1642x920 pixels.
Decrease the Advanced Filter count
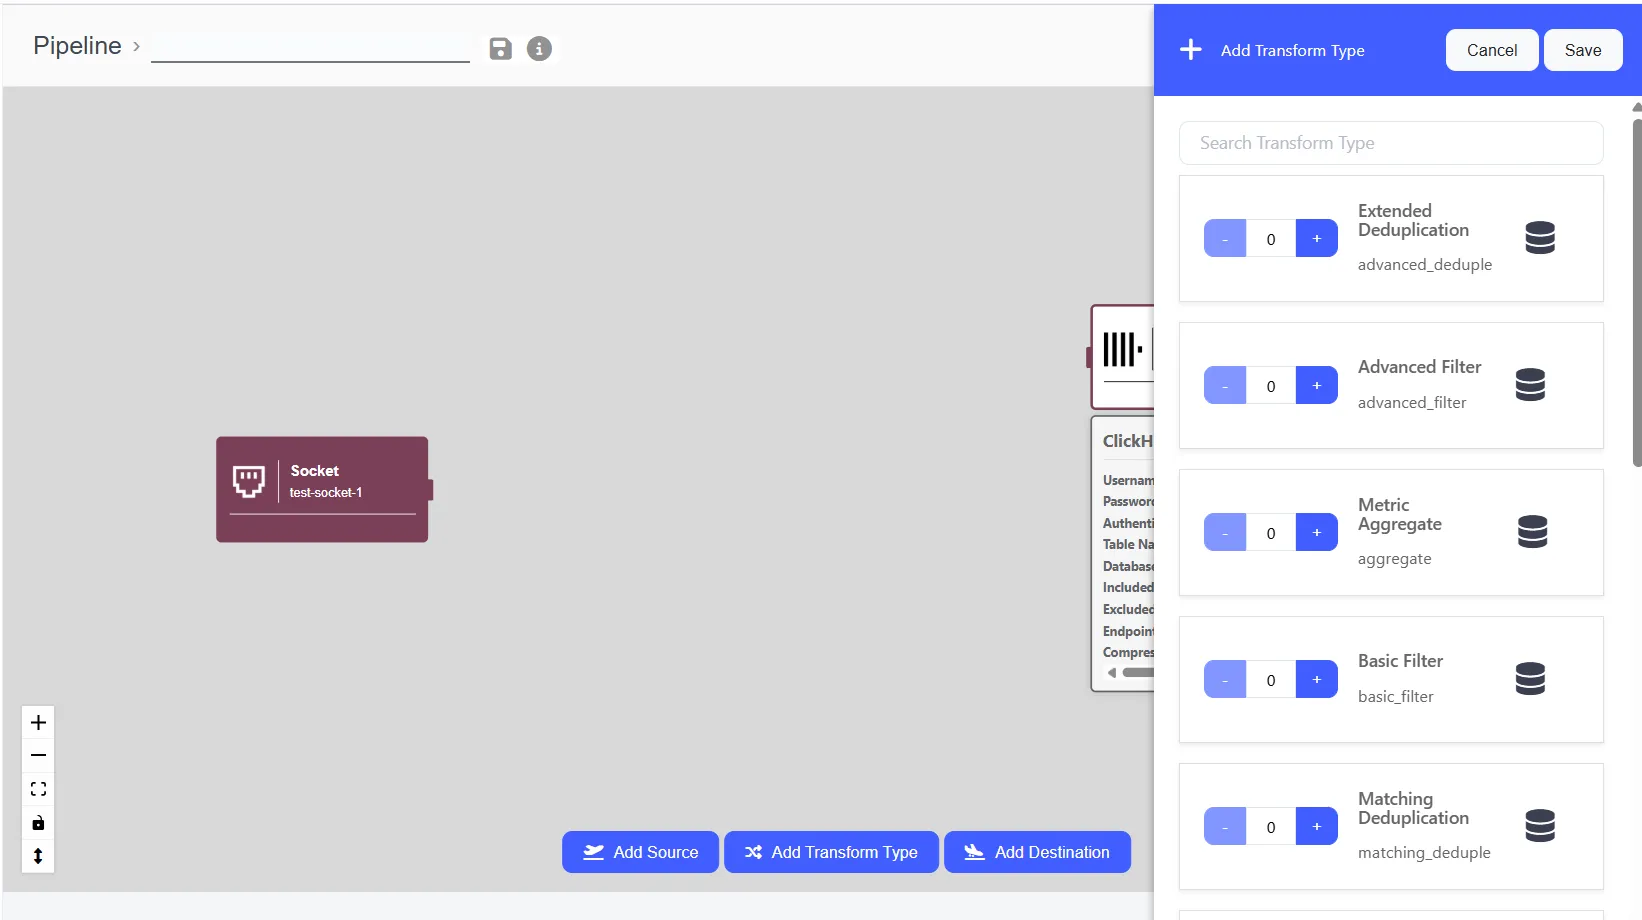[x=1225, y=385]
